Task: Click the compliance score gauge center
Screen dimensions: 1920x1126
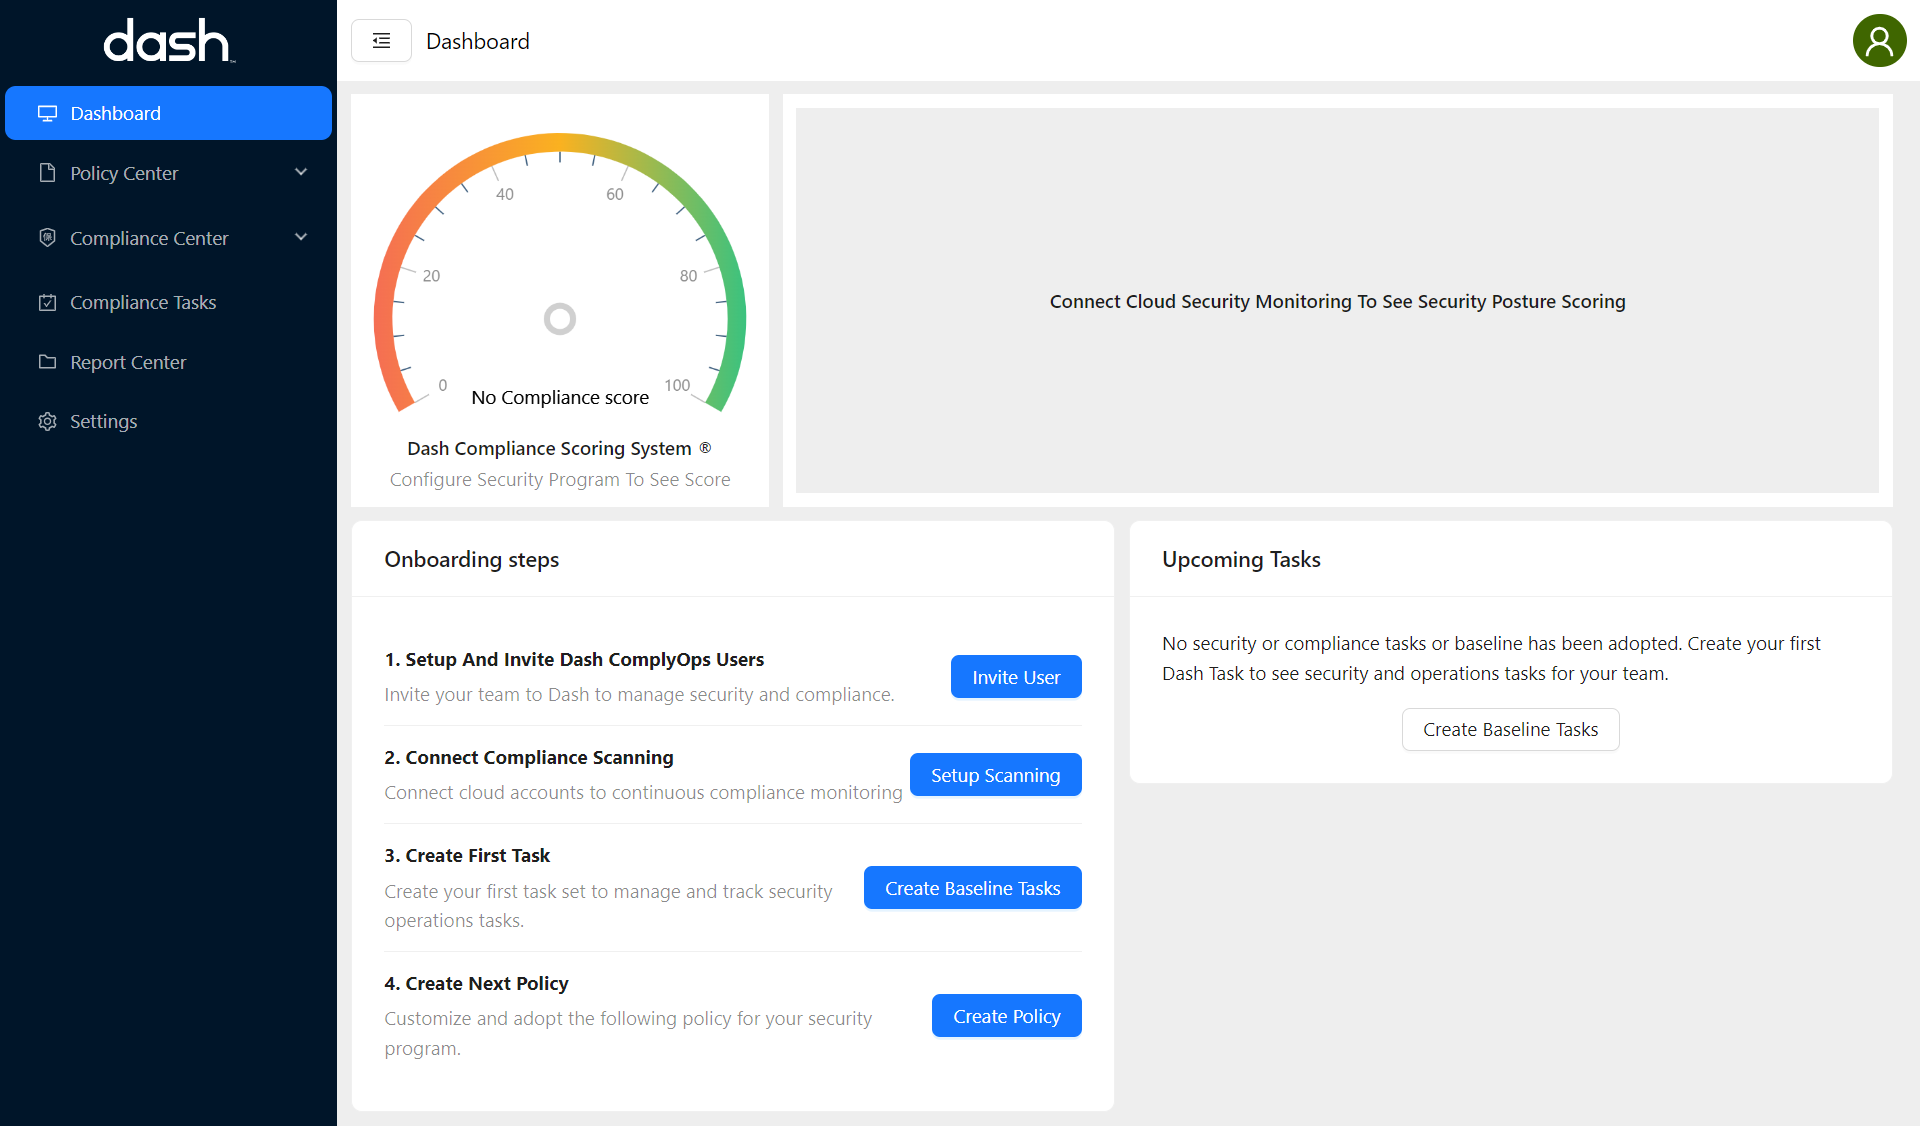Action: (560, 319)
